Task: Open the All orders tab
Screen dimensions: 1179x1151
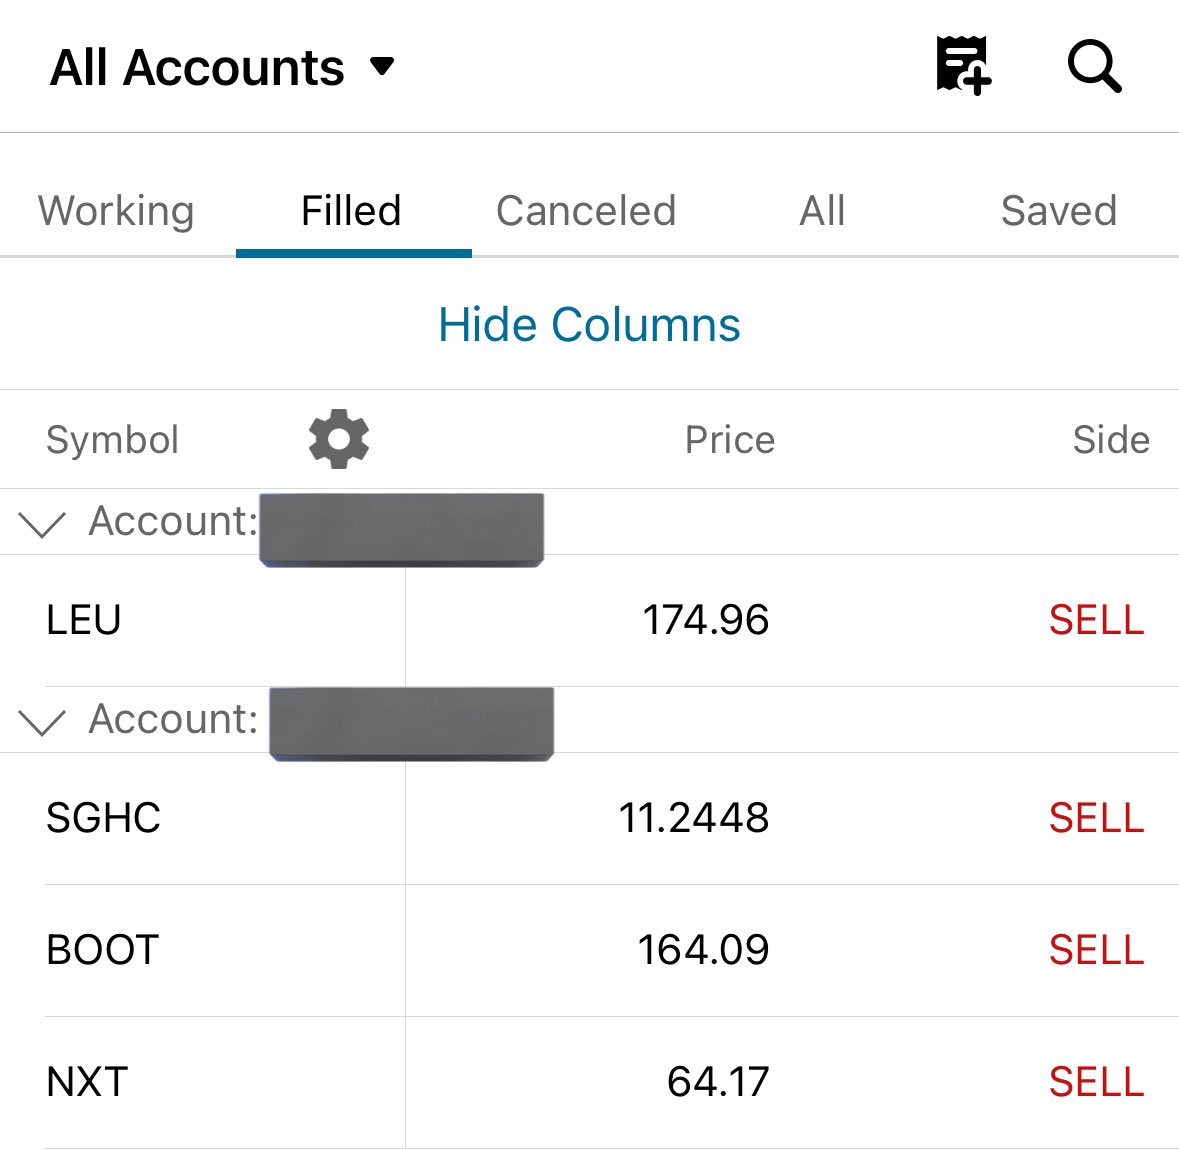Action: tap(823, 211)
